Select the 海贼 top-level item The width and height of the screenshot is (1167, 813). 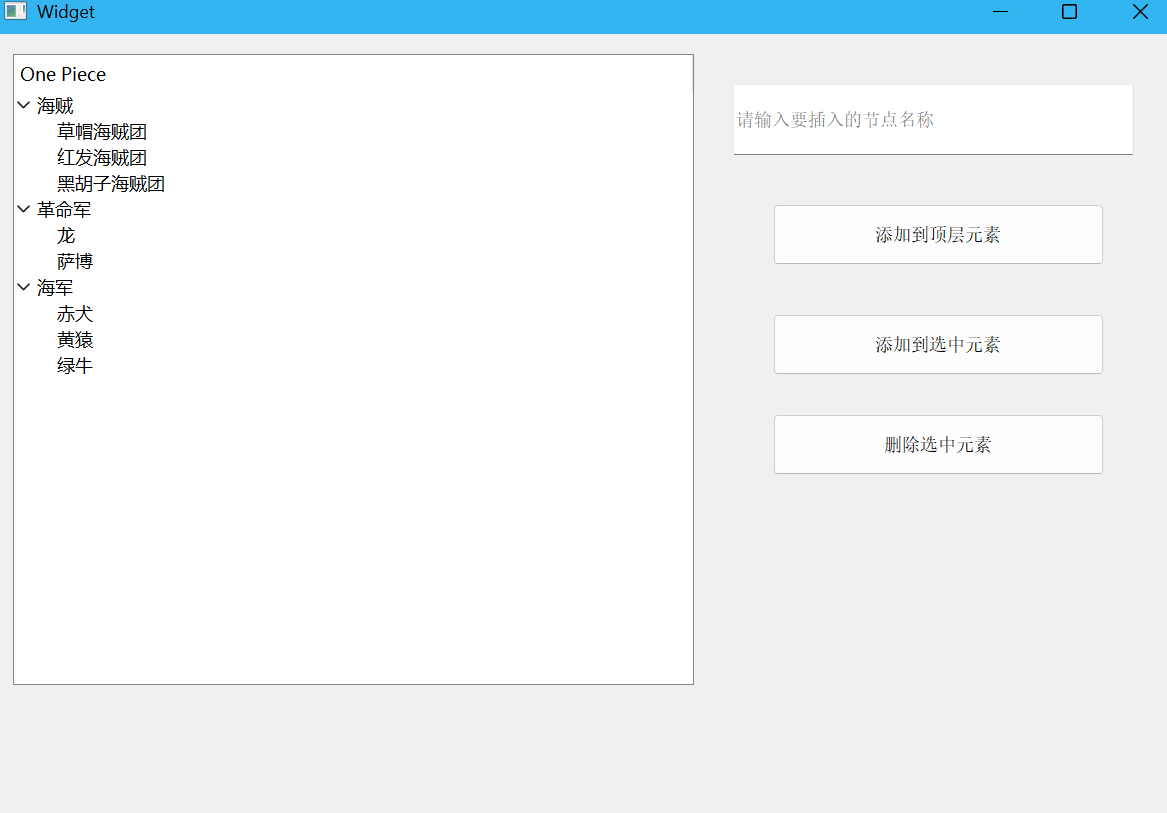[x=55, y=106]
